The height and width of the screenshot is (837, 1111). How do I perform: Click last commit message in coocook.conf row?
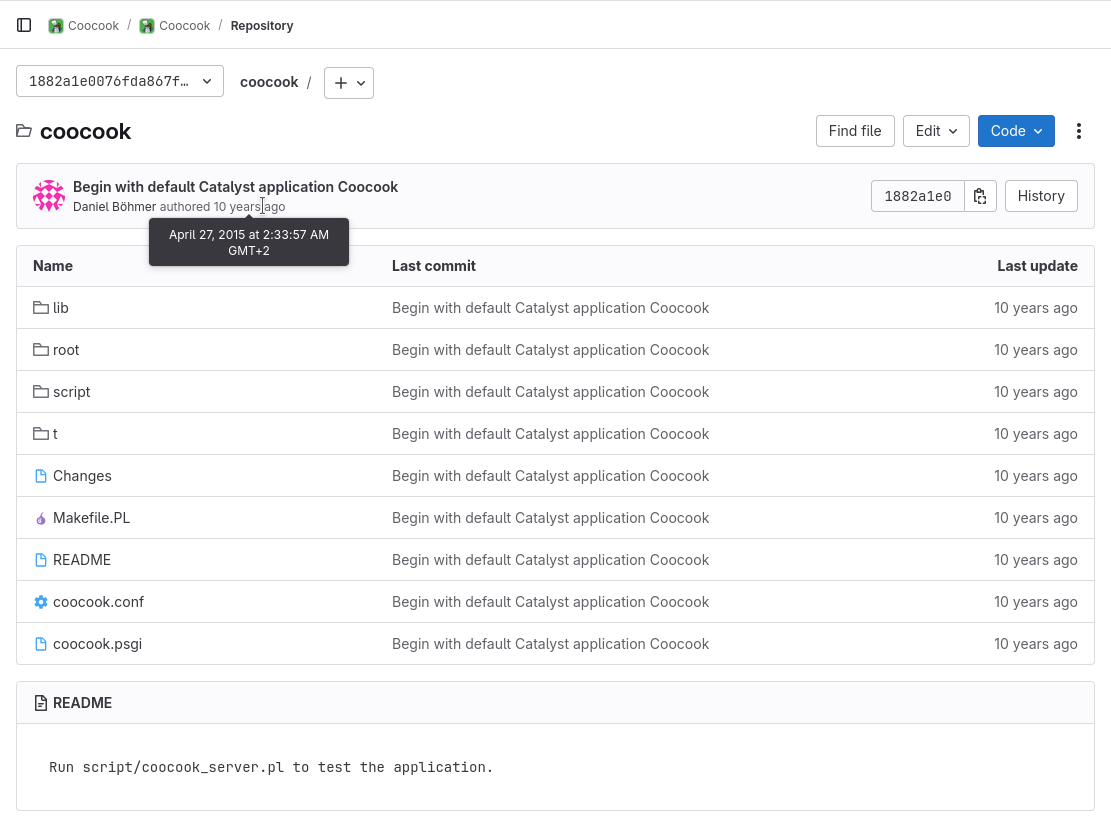(x=550, y=602)
